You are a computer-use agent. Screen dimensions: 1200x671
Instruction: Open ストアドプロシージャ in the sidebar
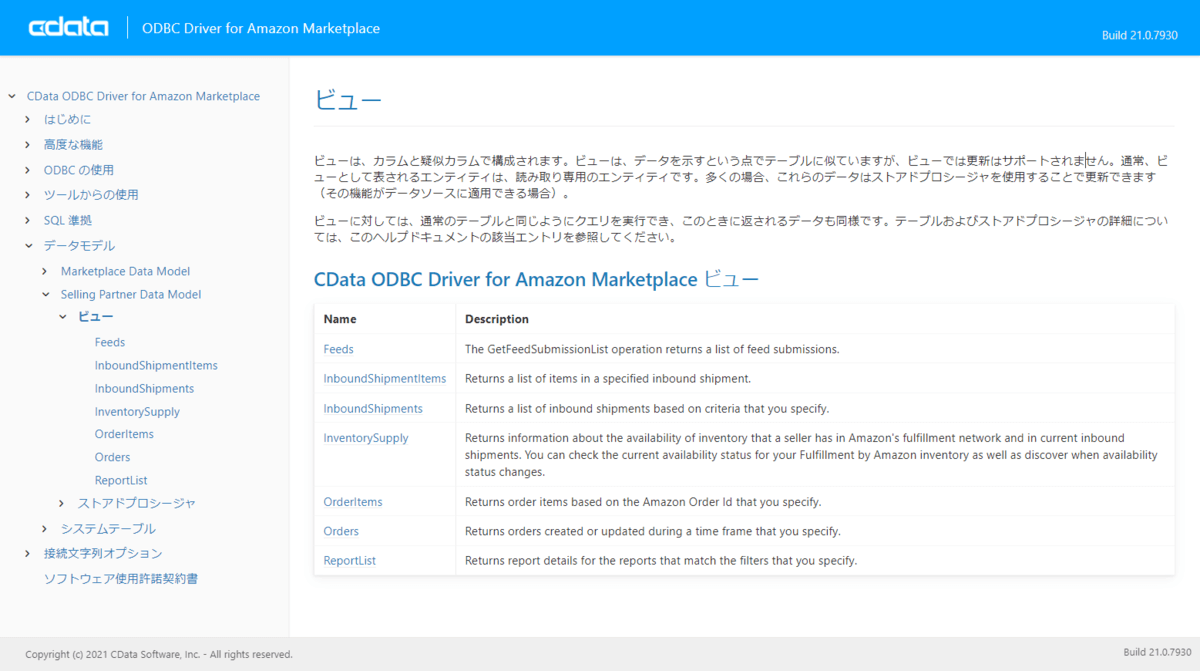pyautogui.click(x=137, y=504)
